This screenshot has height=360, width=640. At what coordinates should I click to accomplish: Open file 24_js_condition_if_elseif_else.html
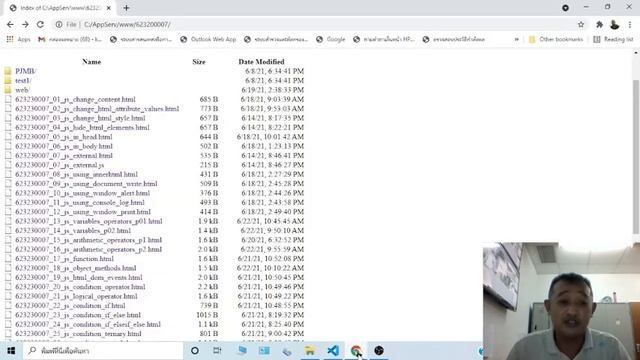88,324
